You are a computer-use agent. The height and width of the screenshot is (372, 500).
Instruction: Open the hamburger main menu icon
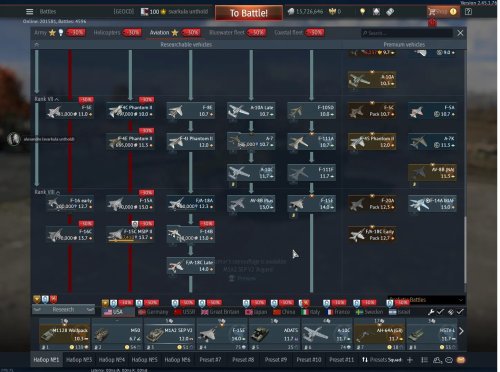(x=29, y=12)
